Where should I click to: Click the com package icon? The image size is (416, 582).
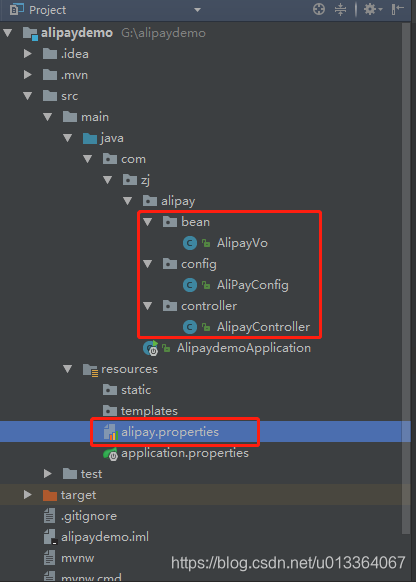pyautogui.click(x=110, y=159)
